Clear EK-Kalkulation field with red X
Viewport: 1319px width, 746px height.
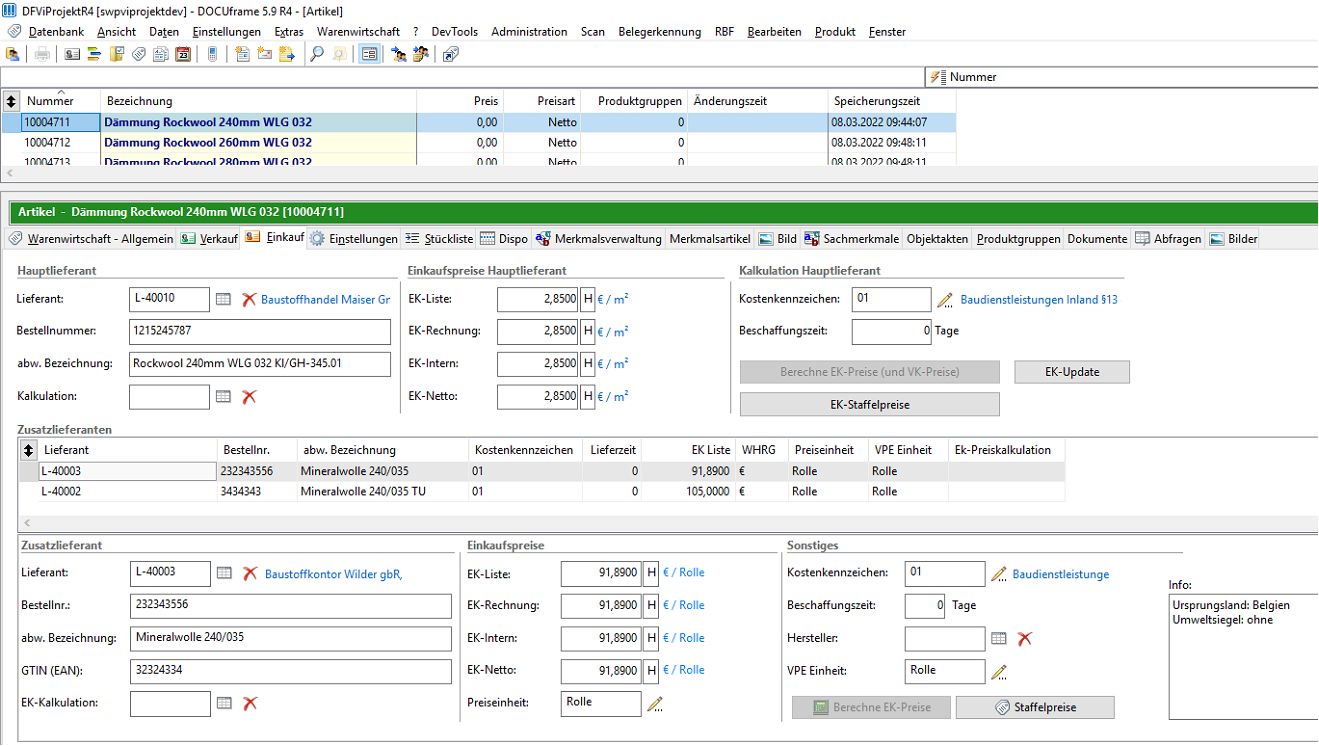point(249,703)
